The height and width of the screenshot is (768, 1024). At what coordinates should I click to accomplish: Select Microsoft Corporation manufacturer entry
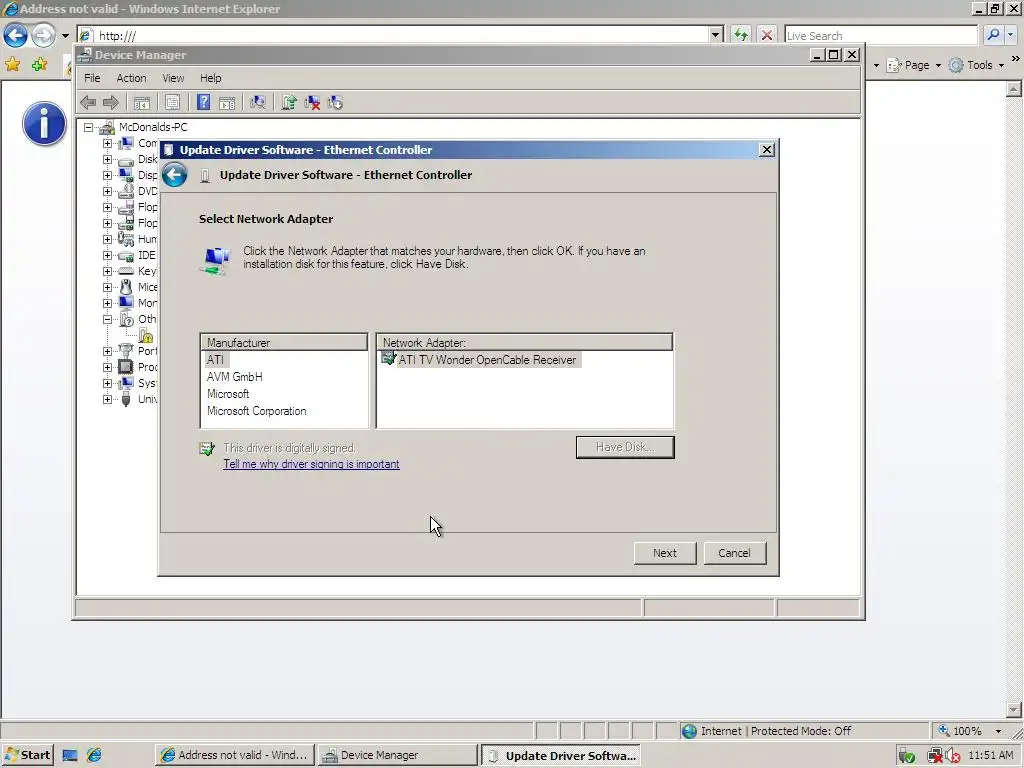(x=257, y=411)
